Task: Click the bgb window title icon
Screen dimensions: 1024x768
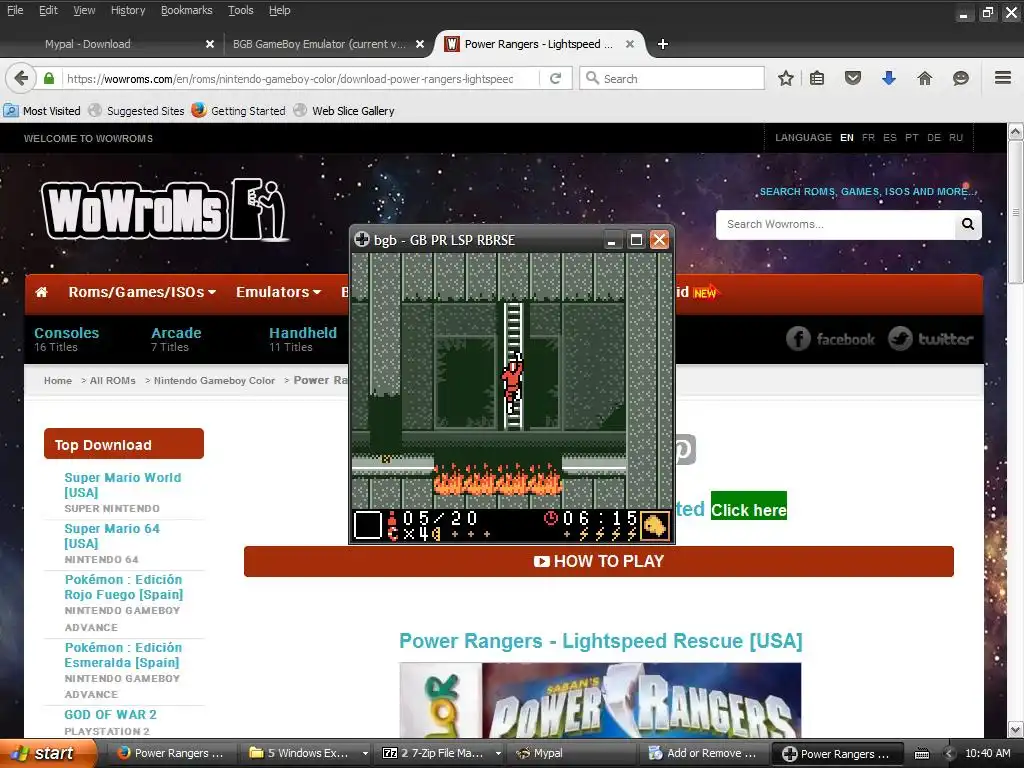Action: (362, 240)
